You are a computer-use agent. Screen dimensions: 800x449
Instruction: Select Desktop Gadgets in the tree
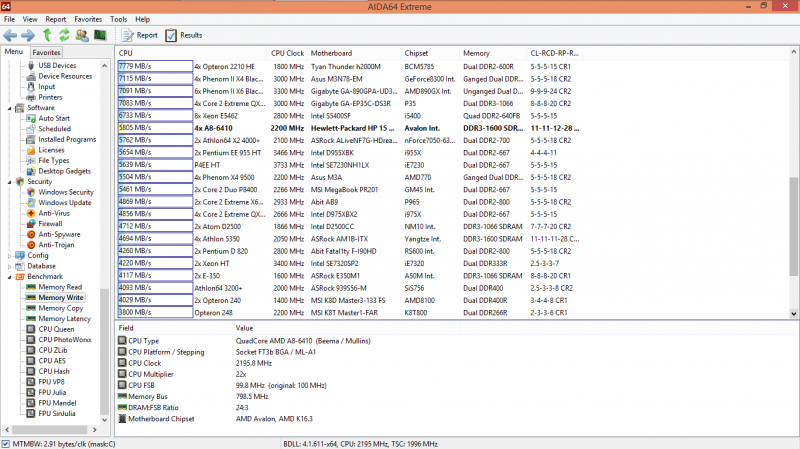[x=64, y=171]
